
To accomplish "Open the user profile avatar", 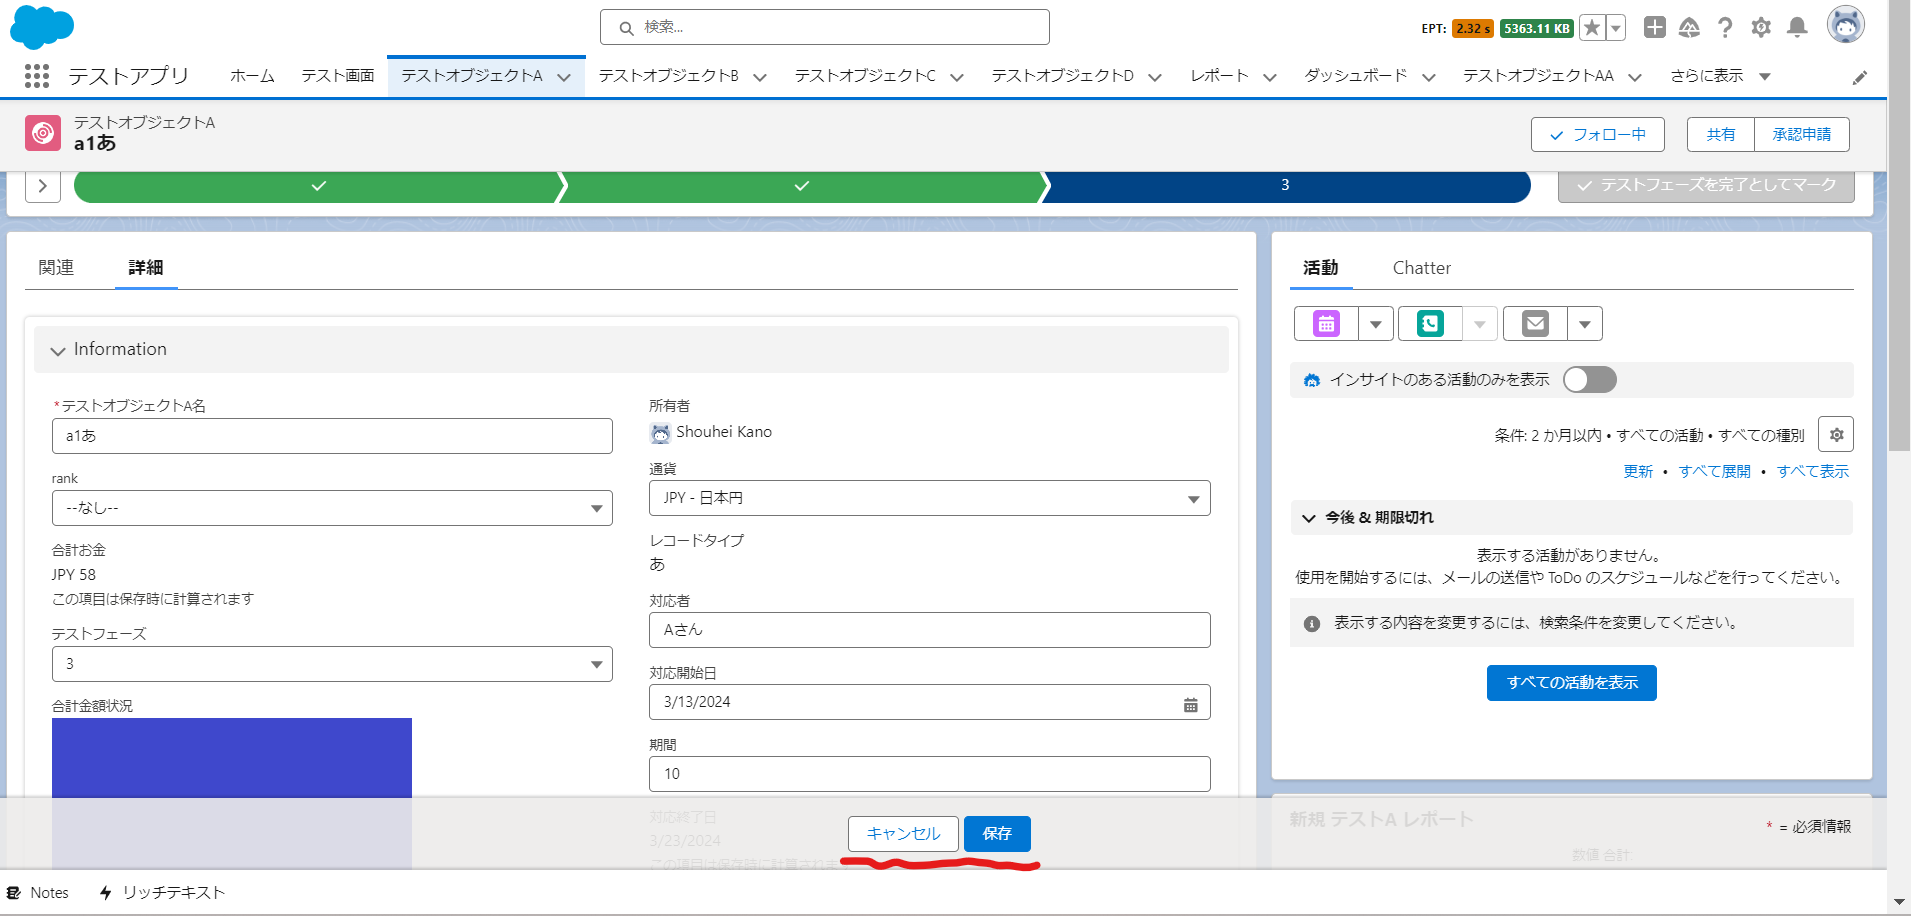I will click(x=1845, y=25).
